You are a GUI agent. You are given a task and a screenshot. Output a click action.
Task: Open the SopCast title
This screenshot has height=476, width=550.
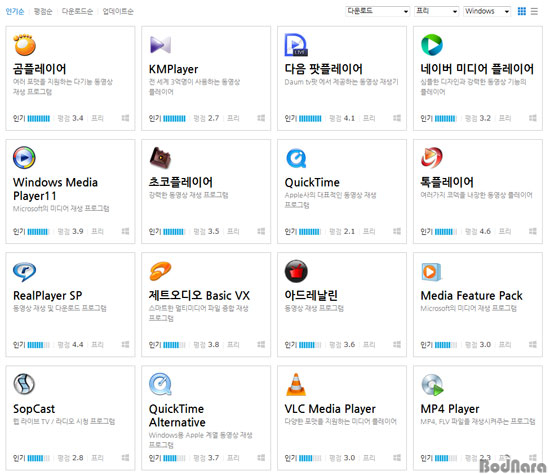[34, 409]
